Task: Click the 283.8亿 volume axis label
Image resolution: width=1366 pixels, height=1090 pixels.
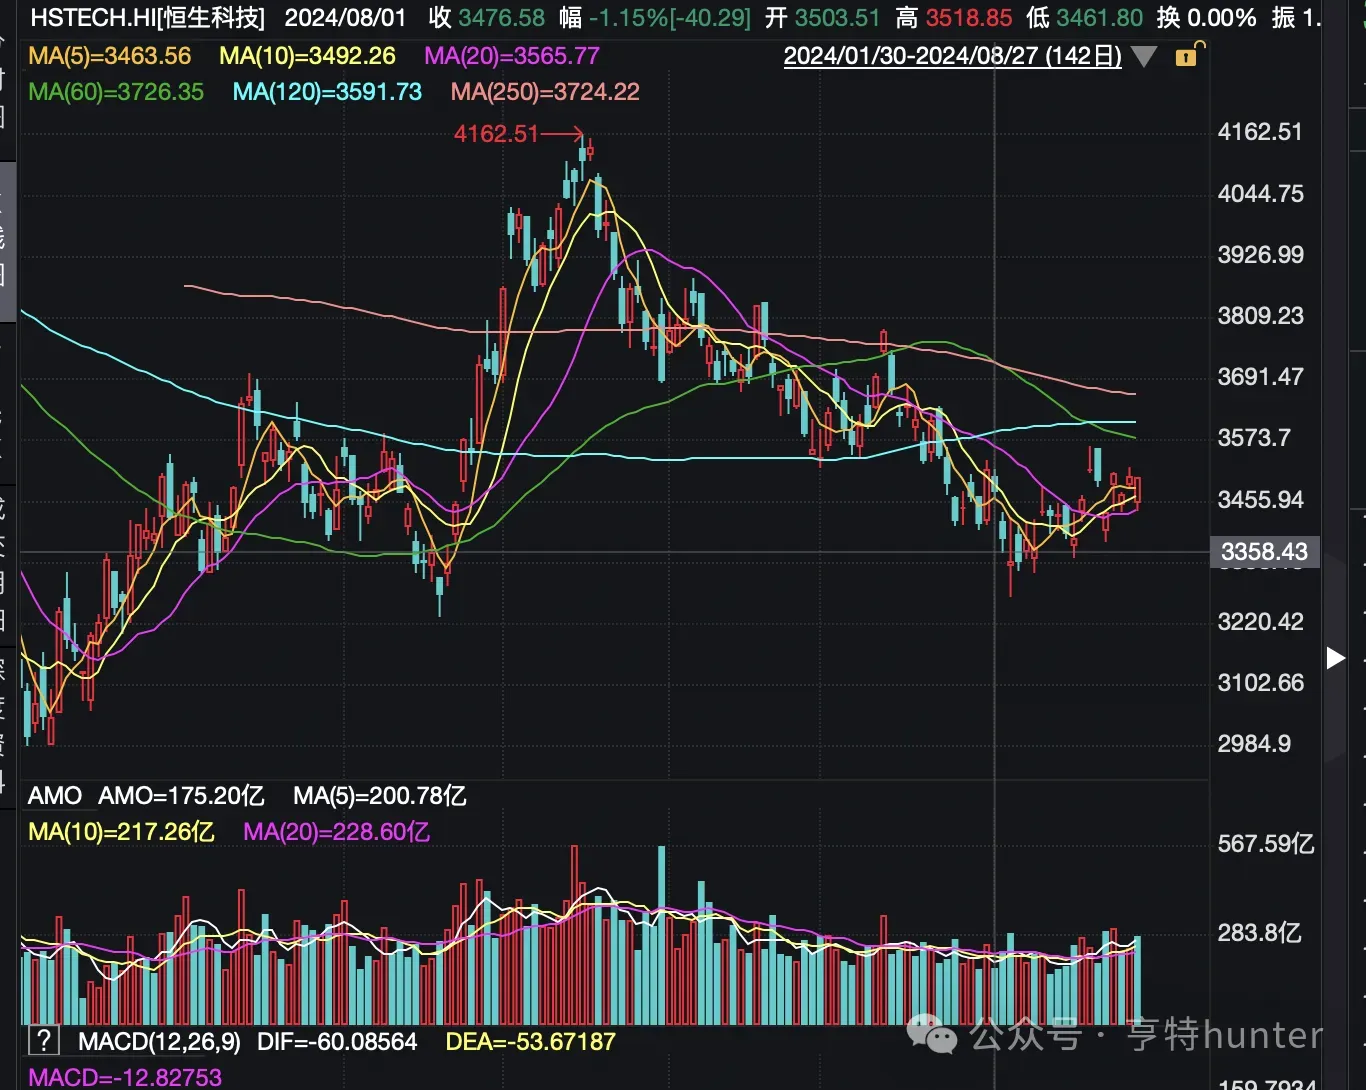Action: tap(1260, 933)
